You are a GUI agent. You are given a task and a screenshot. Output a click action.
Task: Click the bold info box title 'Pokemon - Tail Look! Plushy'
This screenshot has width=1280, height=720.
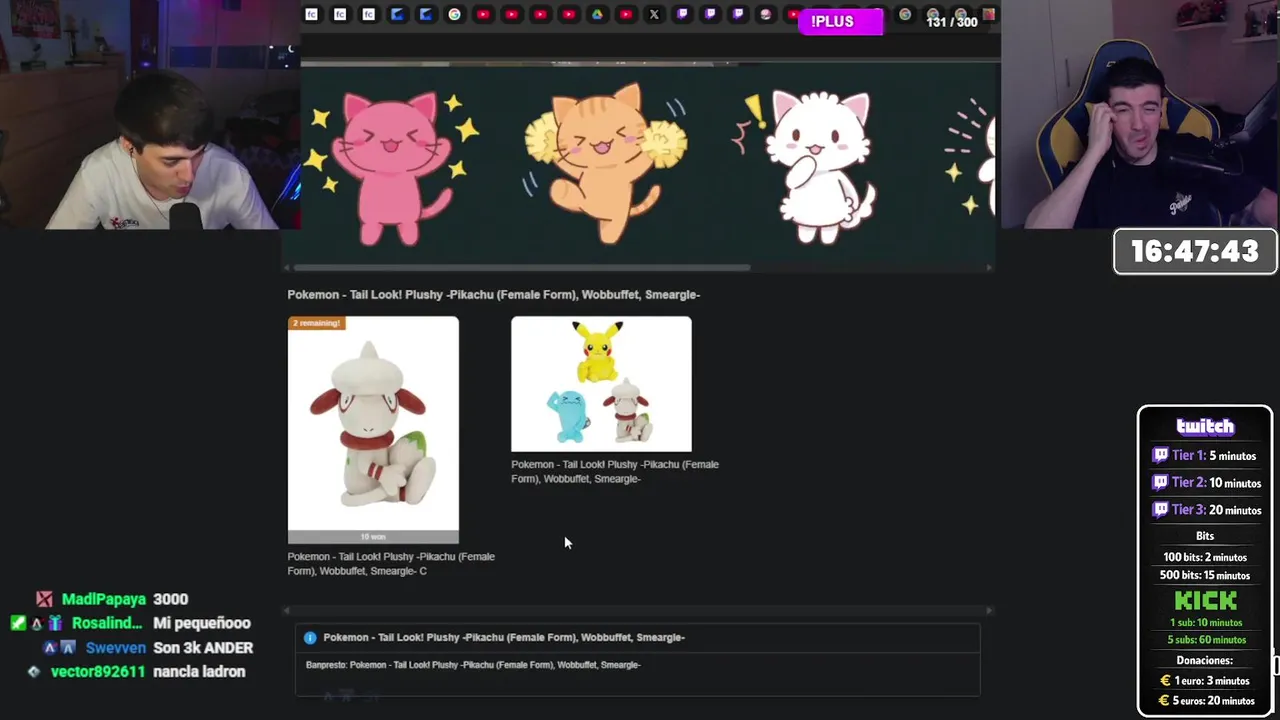tap(504, 637)
